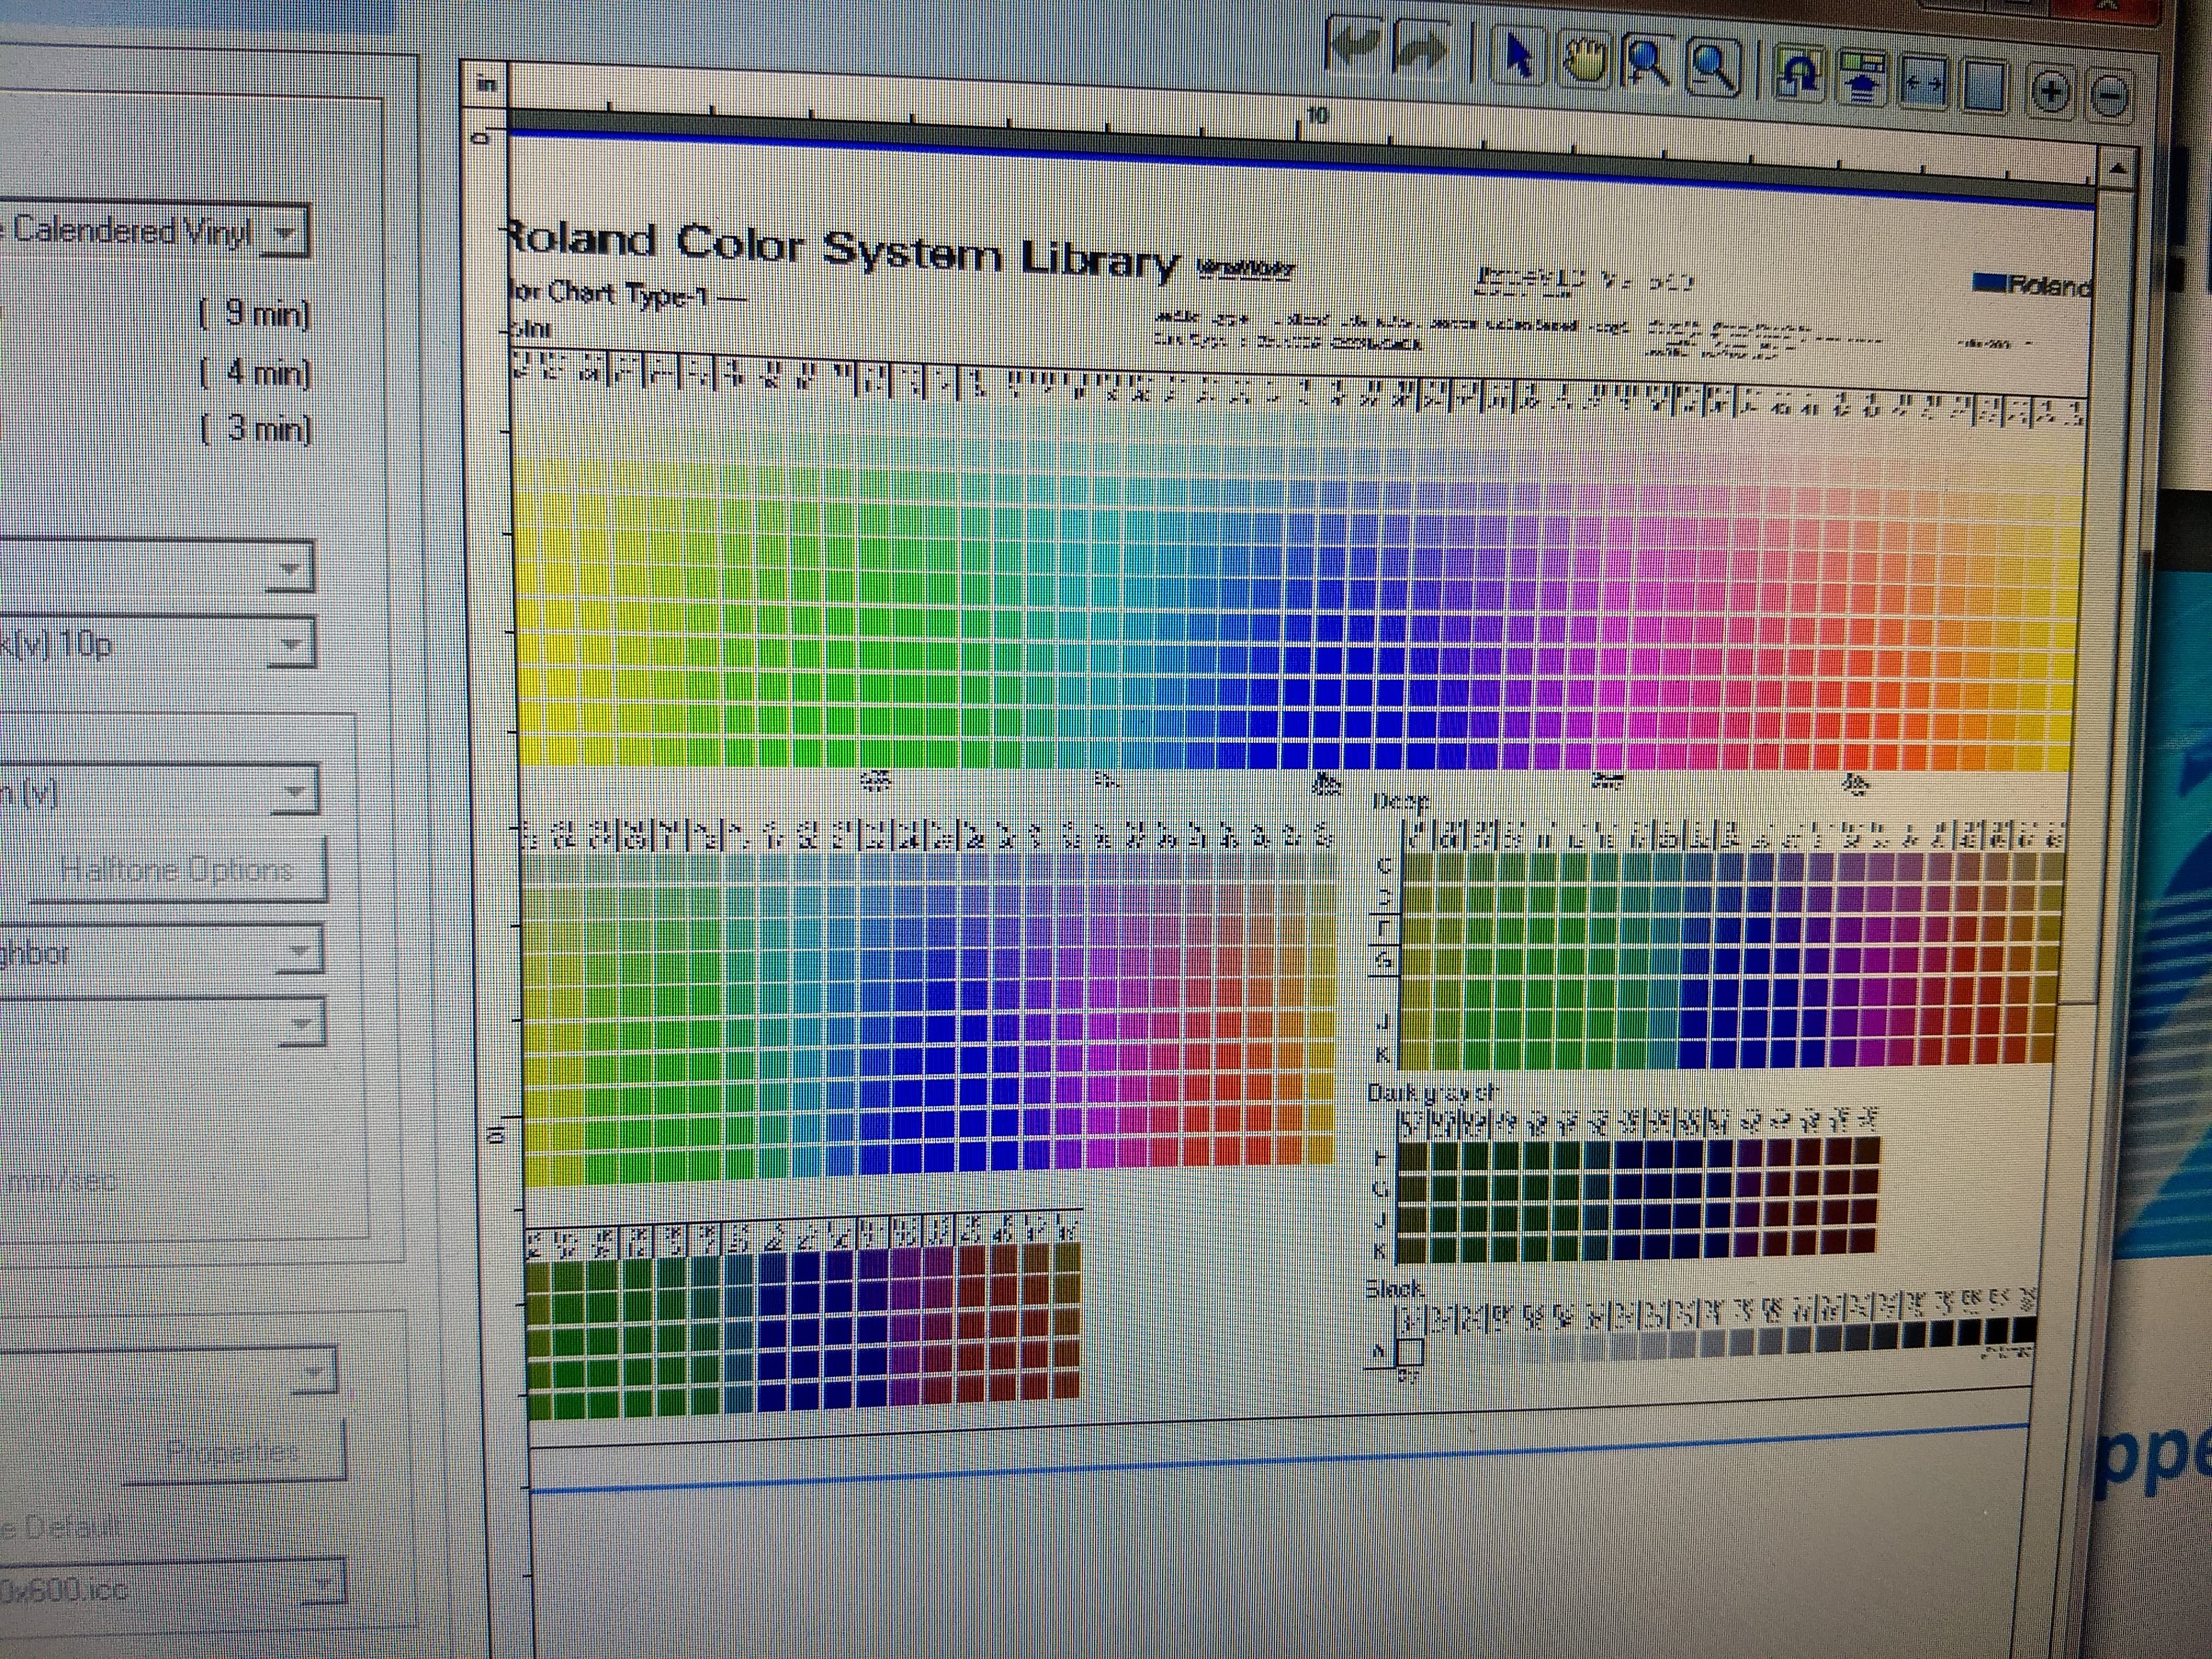The width and height of the screenshot is (2212, 1659).
Task: Click the round minus zoom button
Action: point(2110,97)
